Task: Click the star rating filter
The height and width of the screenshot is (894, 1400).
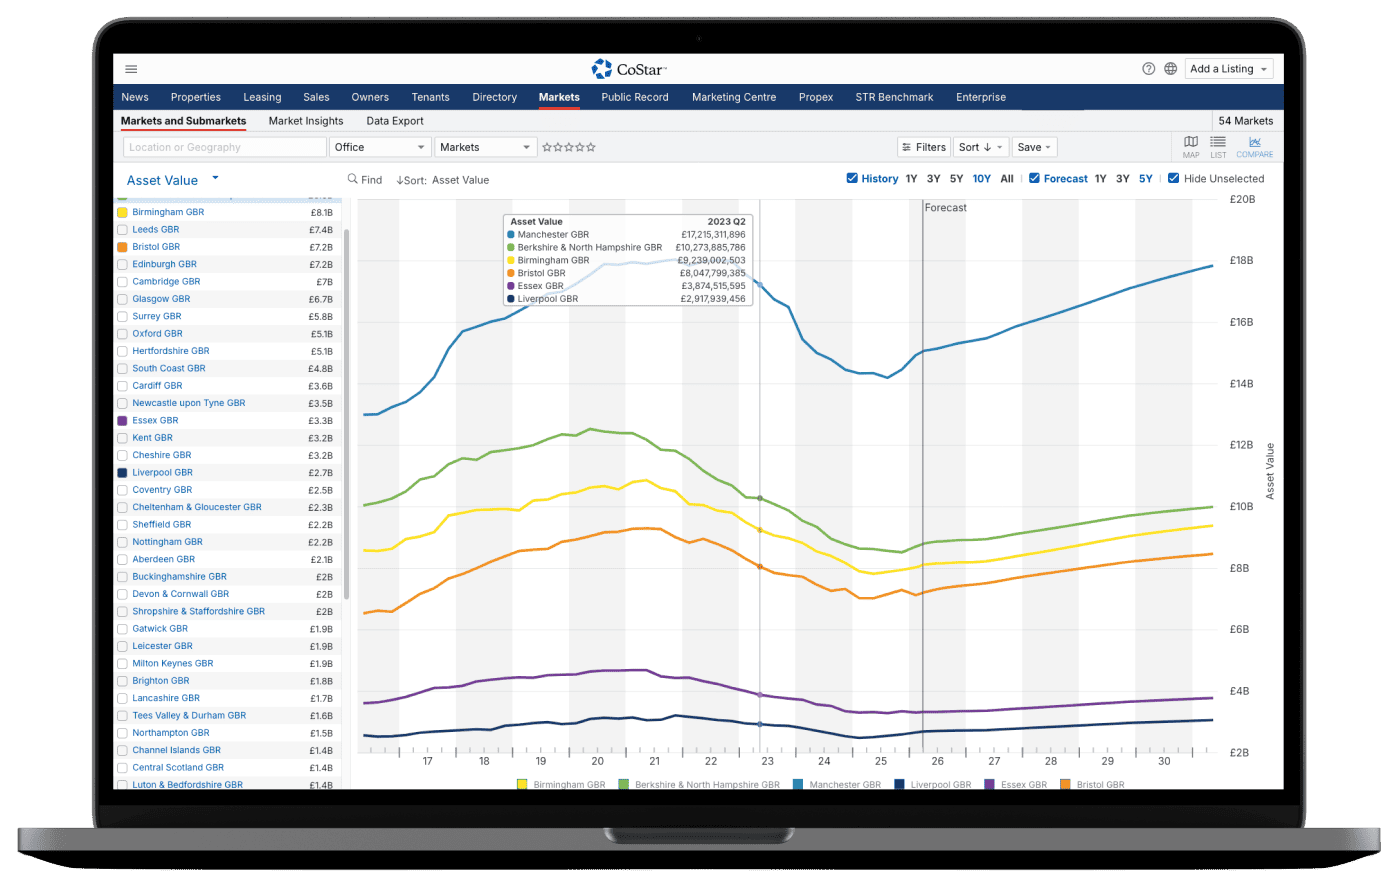Action: pos(569,147)
